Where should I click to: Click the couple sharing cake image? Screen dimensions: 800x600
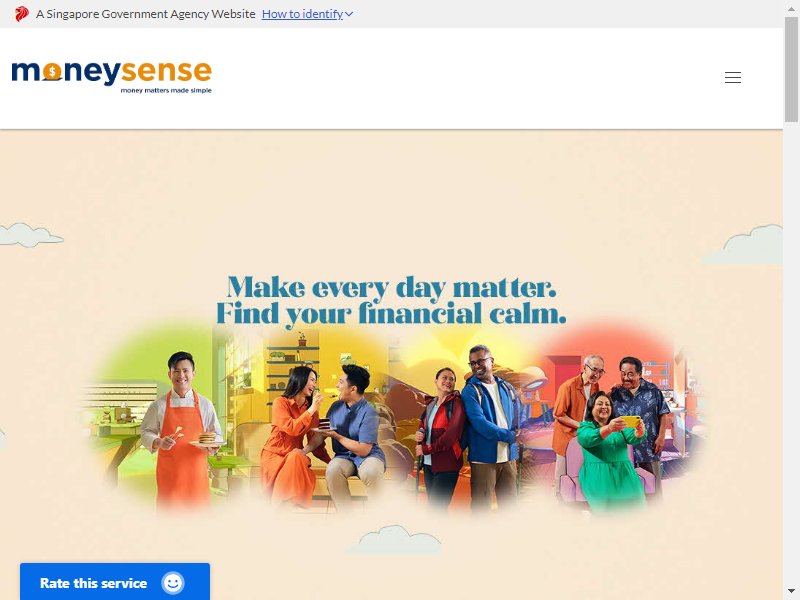click(x=321, y=436)
